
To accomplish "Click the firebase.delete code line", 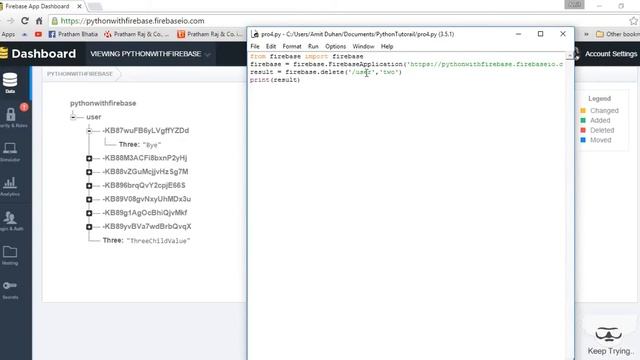I will coord(326,72).
